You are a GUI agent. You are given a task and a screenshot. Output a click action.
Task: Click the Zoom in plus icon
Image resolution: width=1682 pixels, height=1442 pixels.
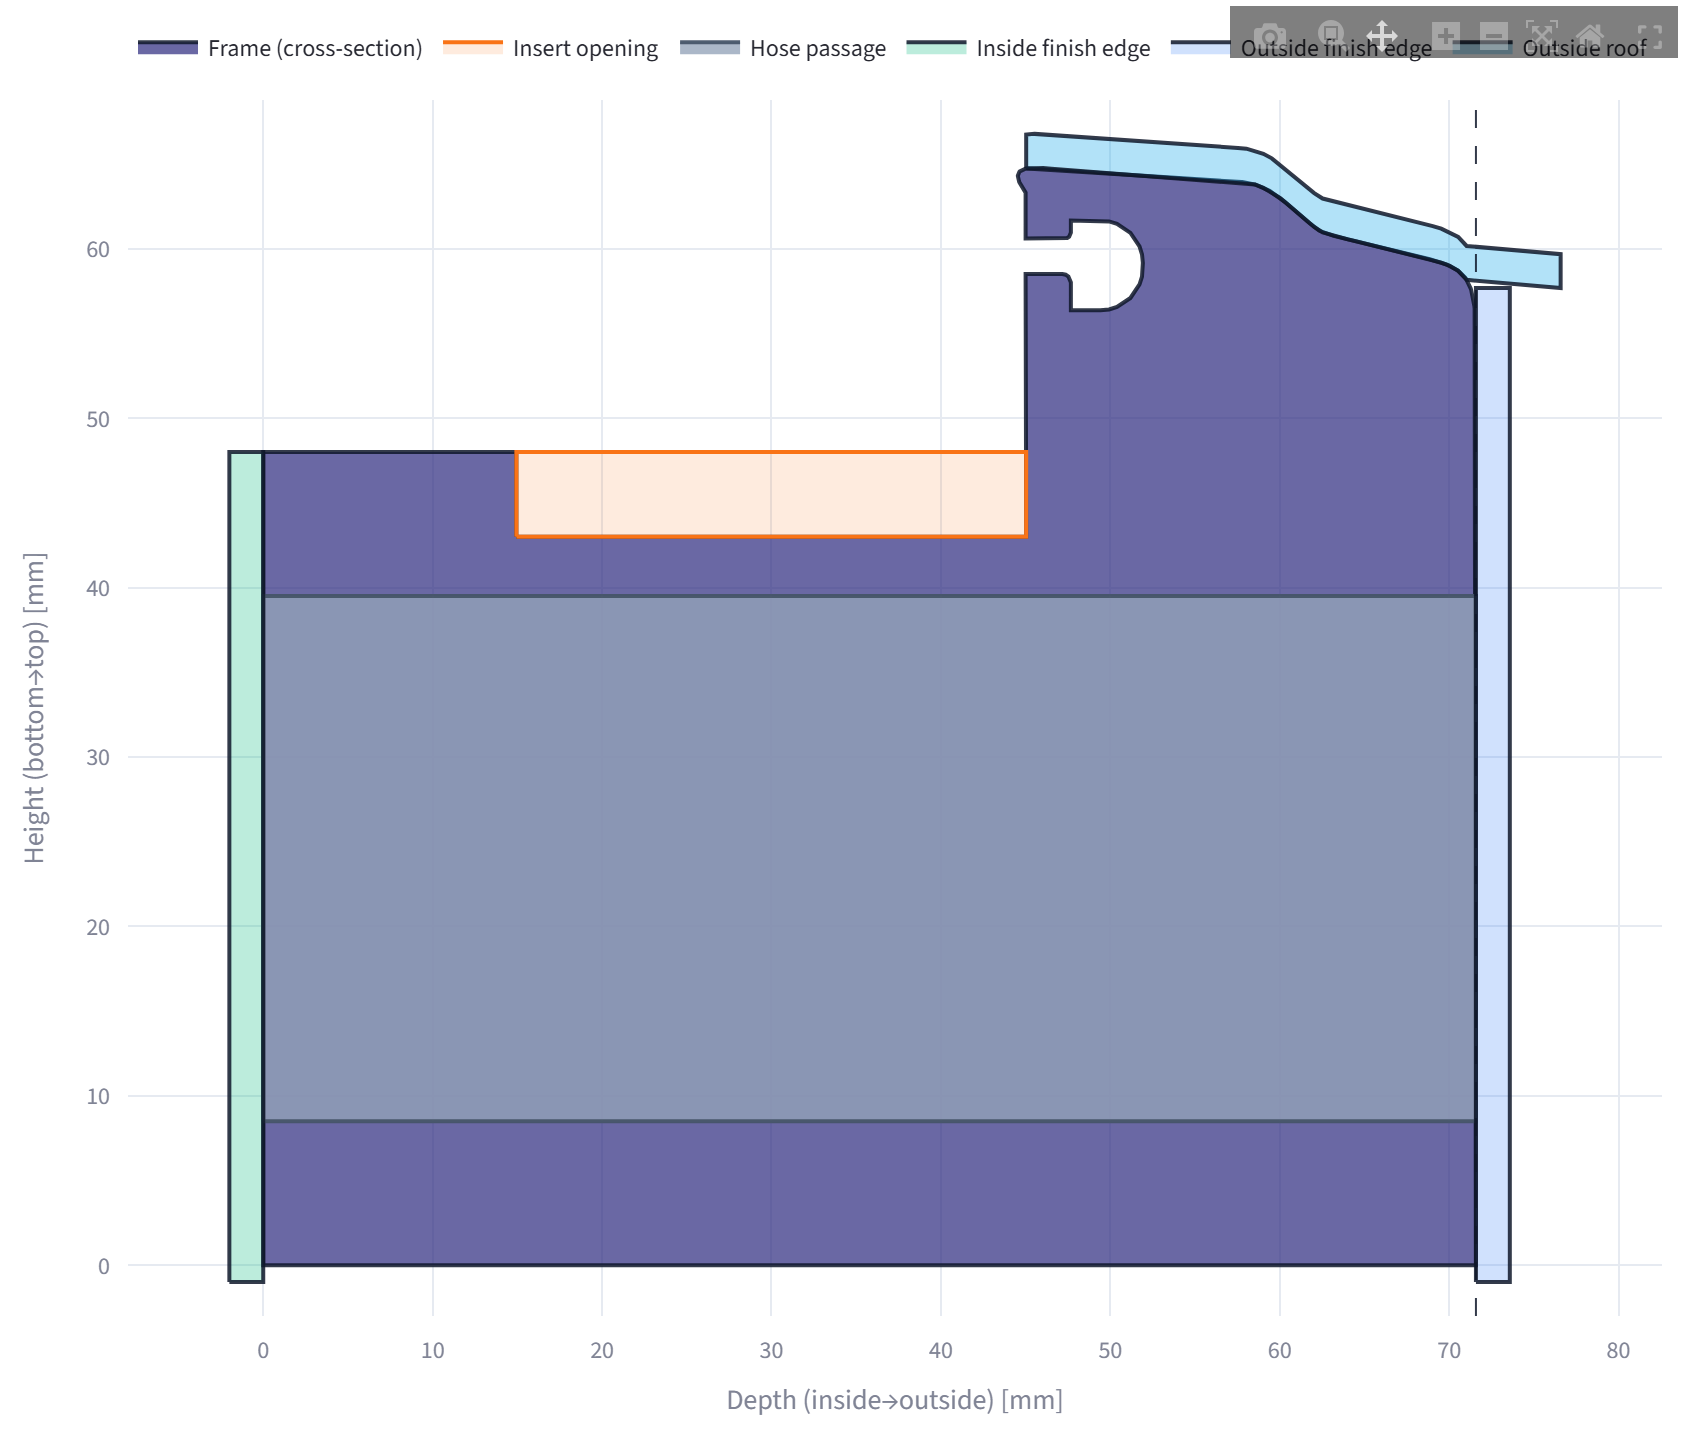coord(1446,37)
